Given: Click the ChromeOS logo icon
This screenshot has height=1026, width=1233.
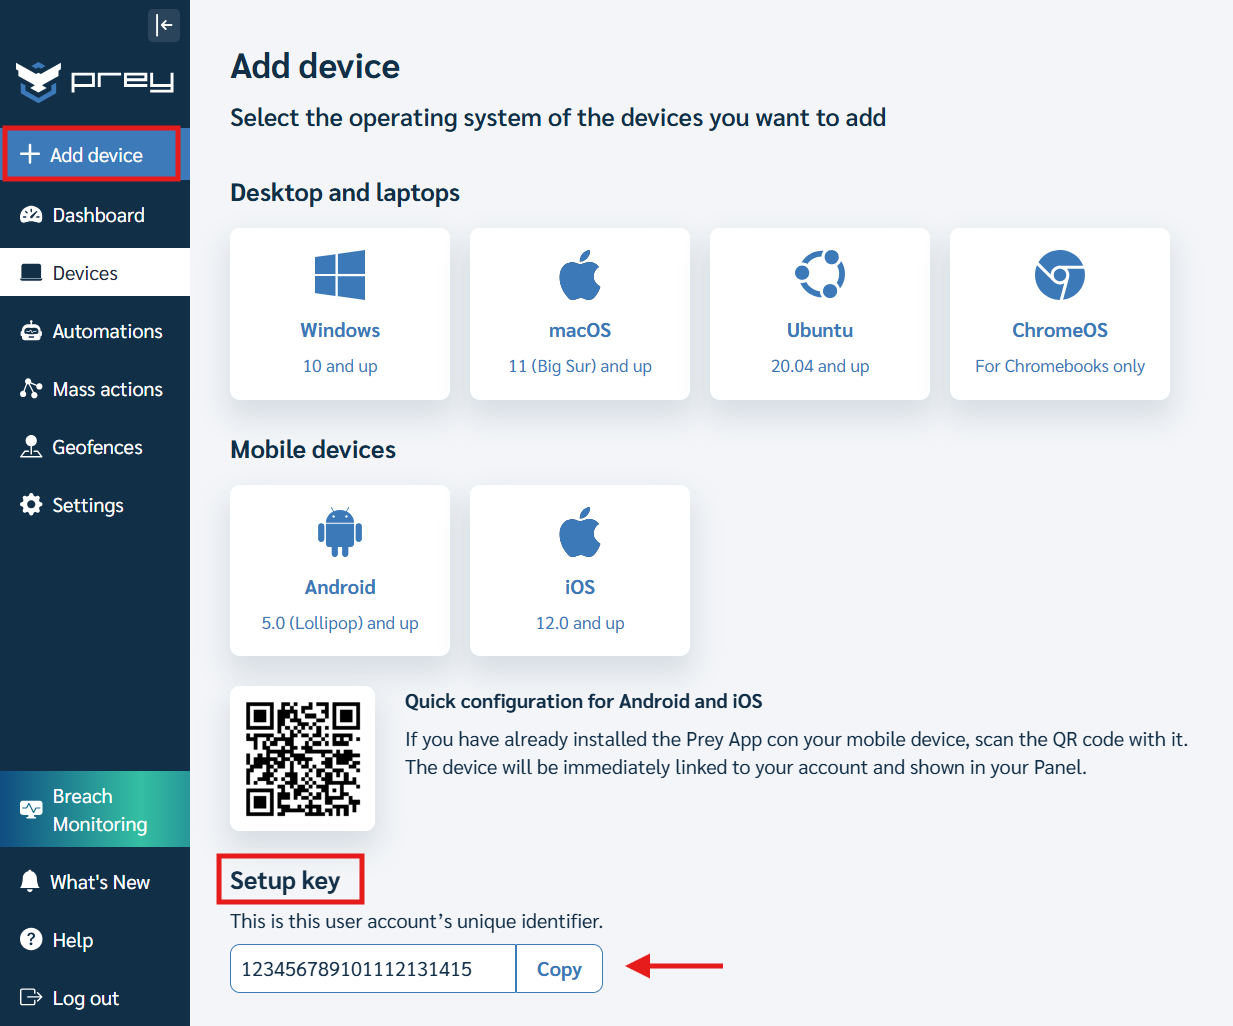Looking at the screenshot, I should tap(1060, 275).
